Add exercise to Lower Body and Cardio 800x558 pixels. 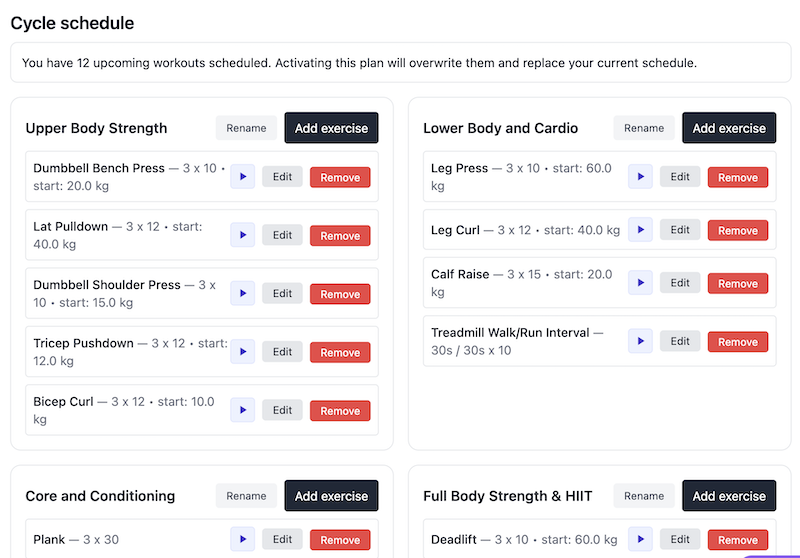pyautogui.click(x=729, y=128)
